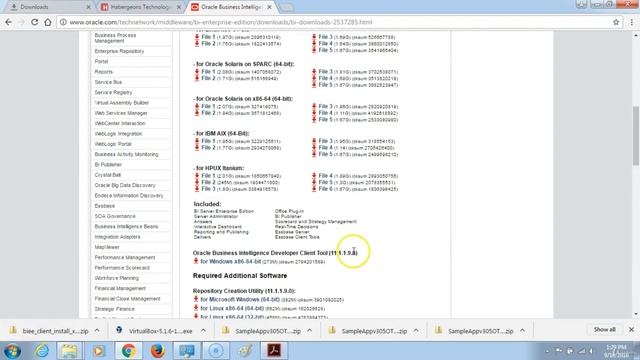Open Crystal Ball sidebar link
This screenshot has height=360, width=640.
pos(108,175)
